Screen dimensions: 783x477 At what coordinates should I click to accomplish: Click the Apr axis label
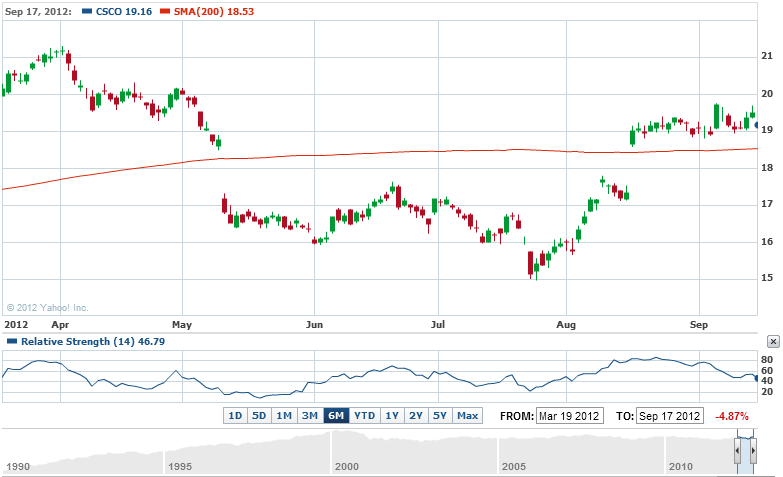point(60,325)
